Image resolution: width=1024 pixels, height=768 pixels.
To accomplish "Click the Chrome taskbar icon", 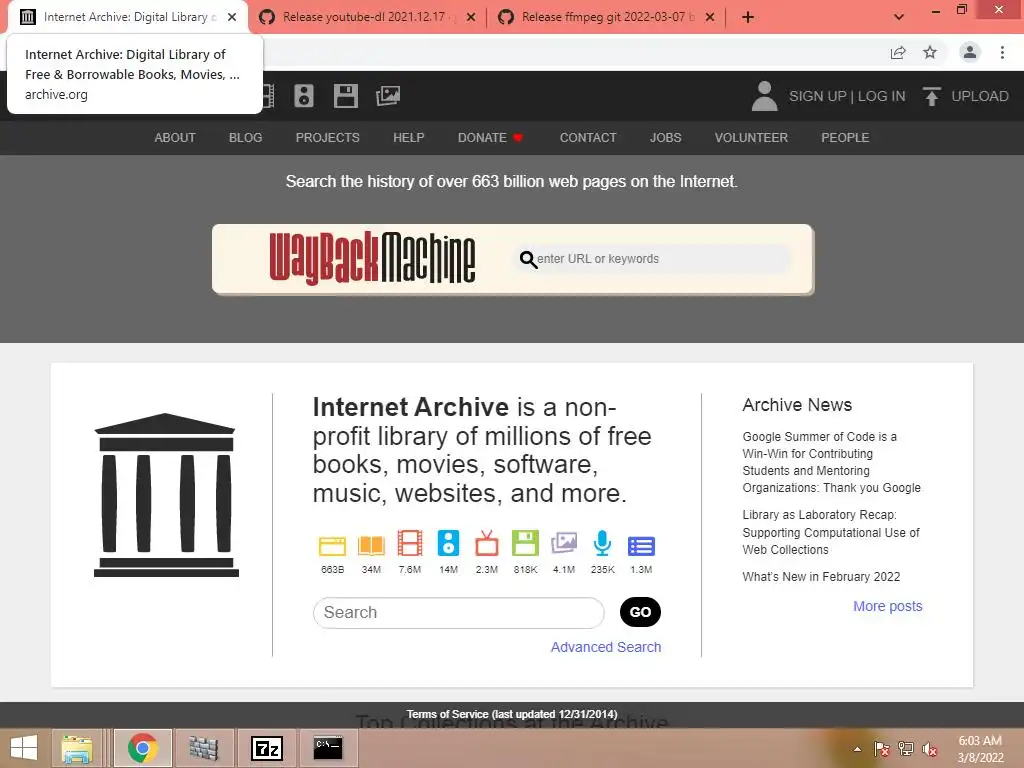I will (142, 748).
